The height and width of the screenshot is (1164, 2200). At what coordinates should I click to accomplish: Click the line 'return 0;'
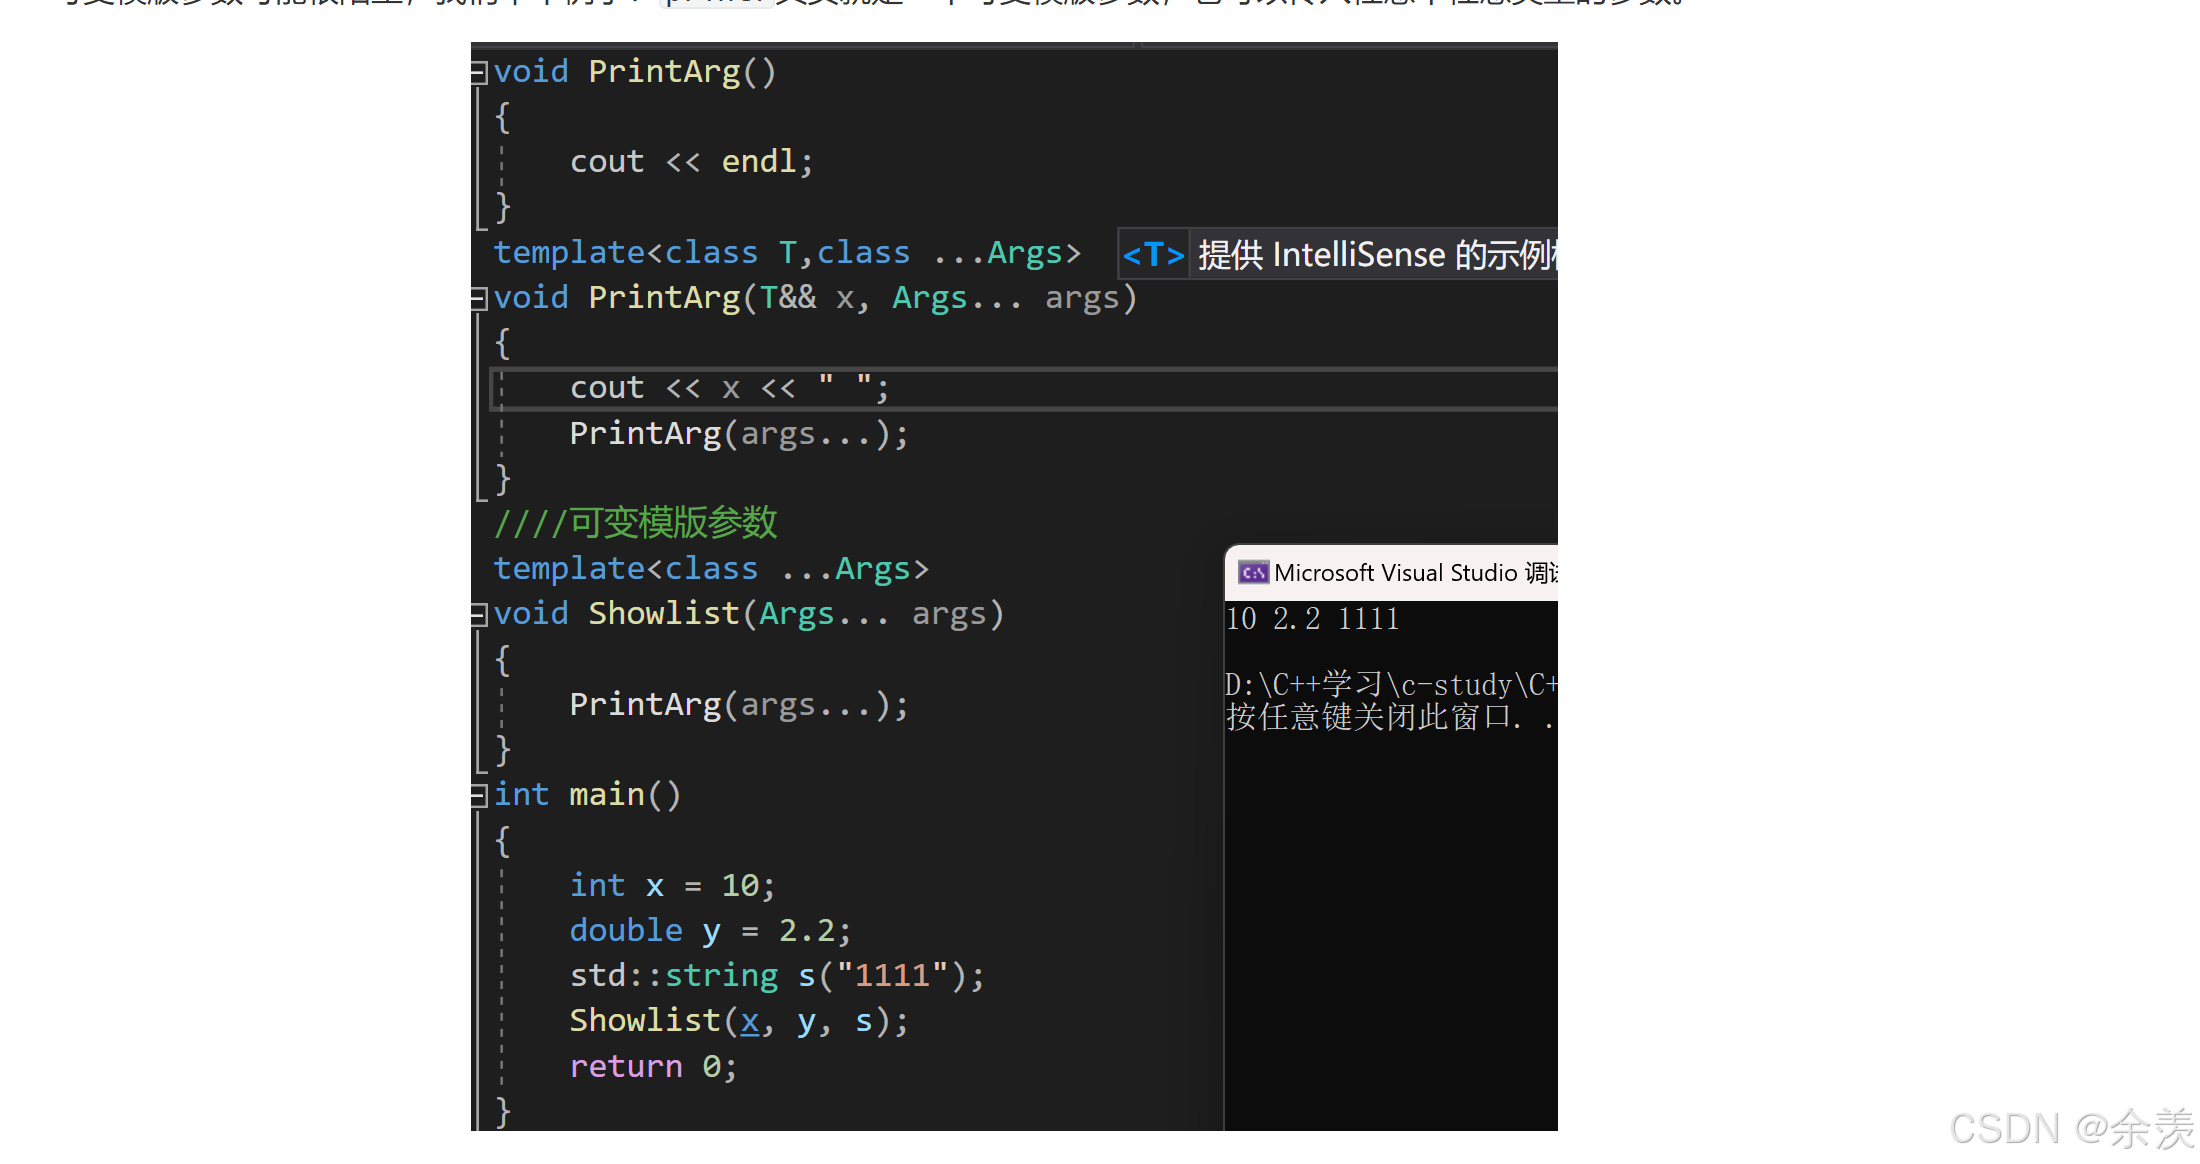(x=653, y=1067)
